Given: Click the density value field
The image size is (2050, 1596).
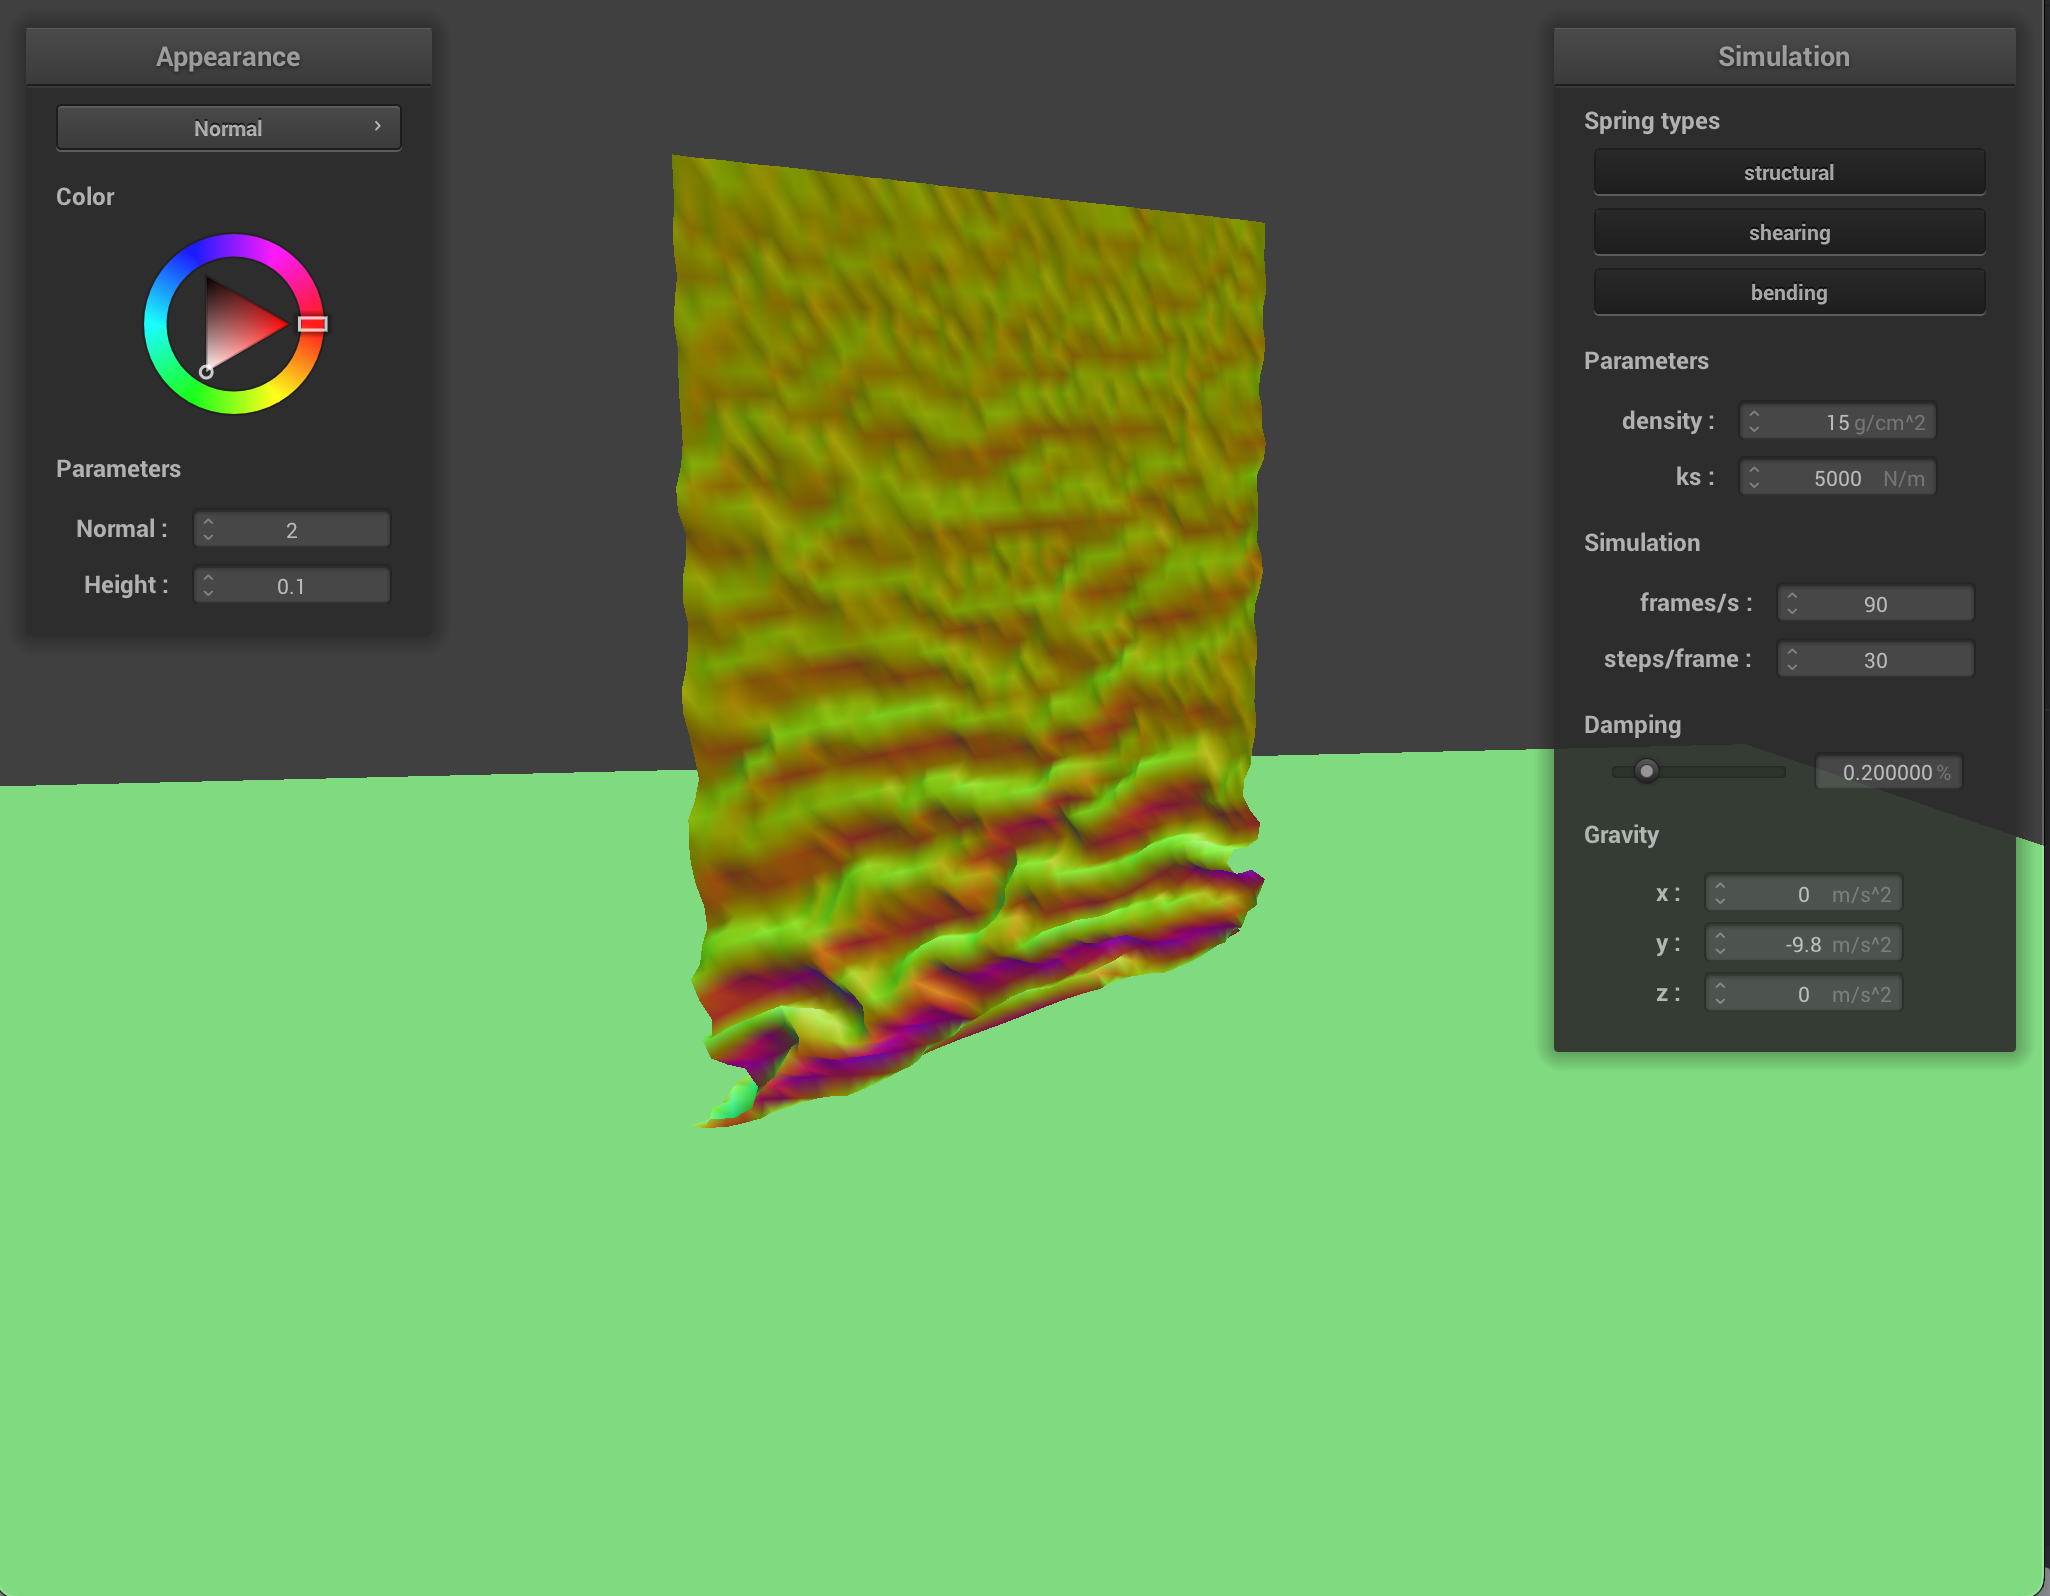Looking at the screenshot, I should (x=1838, y=421).
